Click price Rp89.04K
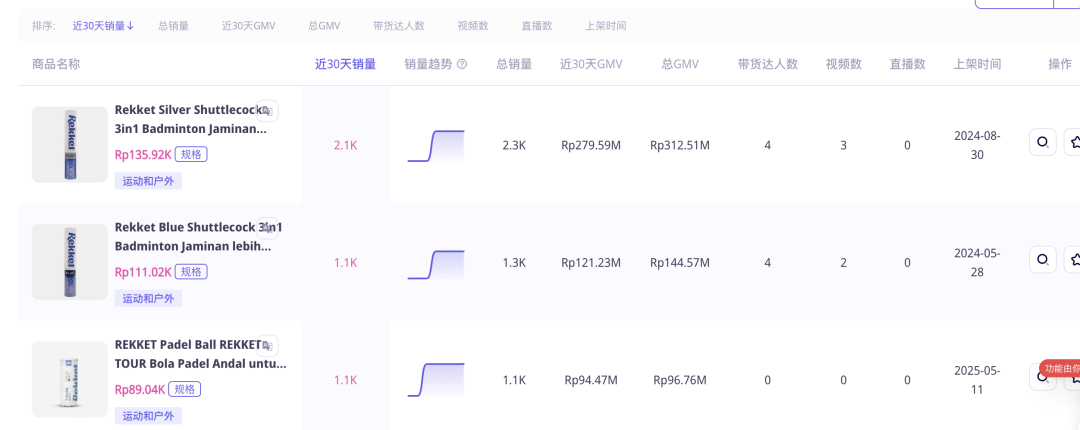Screen dimensions: 1080x430 pyautogui.click(x=139, y=389)
